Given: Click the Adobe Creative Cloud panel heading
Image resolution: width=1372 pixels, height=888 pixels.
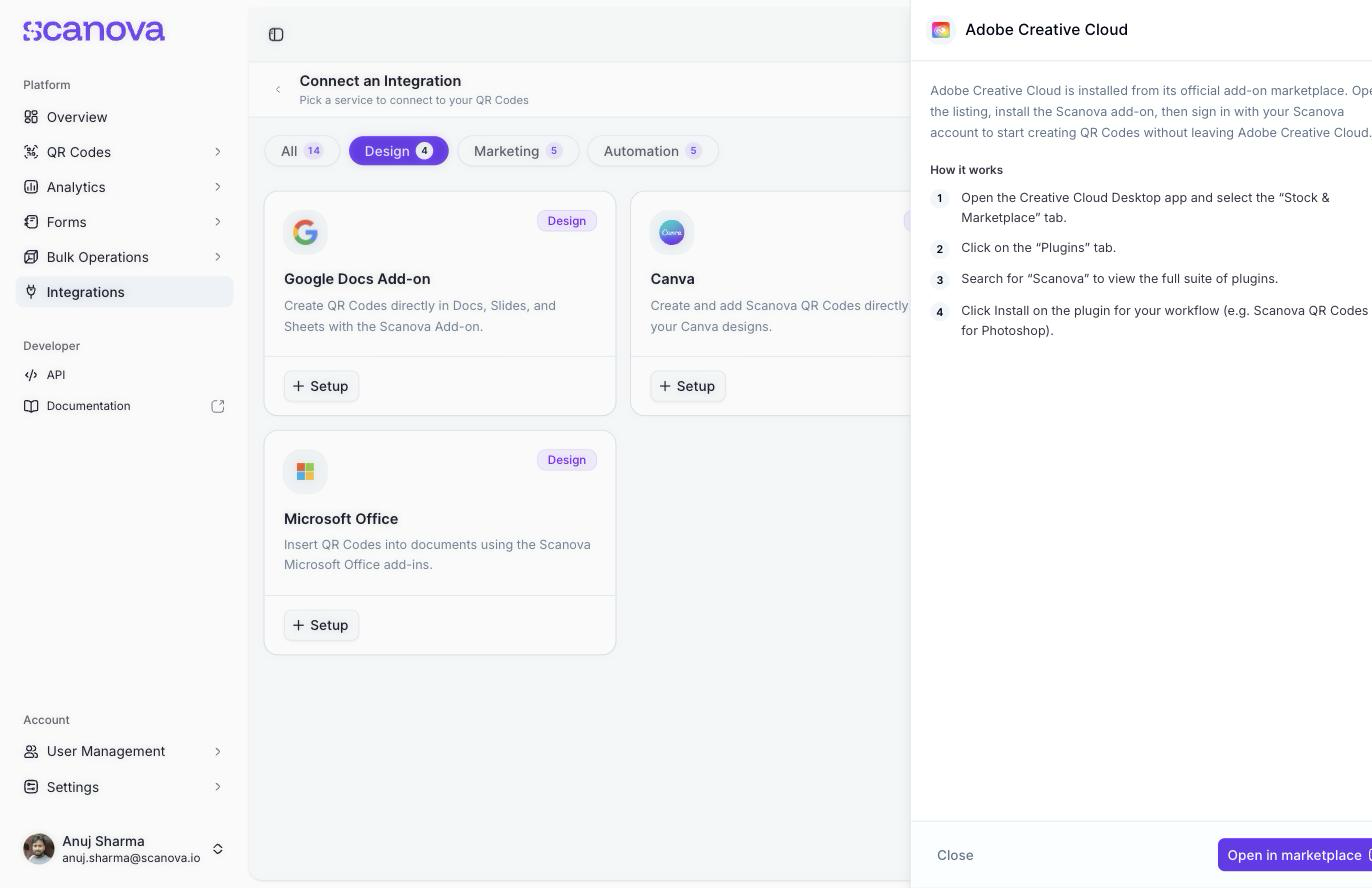Looking at the screenshot, I should (x=1046, y=30).
